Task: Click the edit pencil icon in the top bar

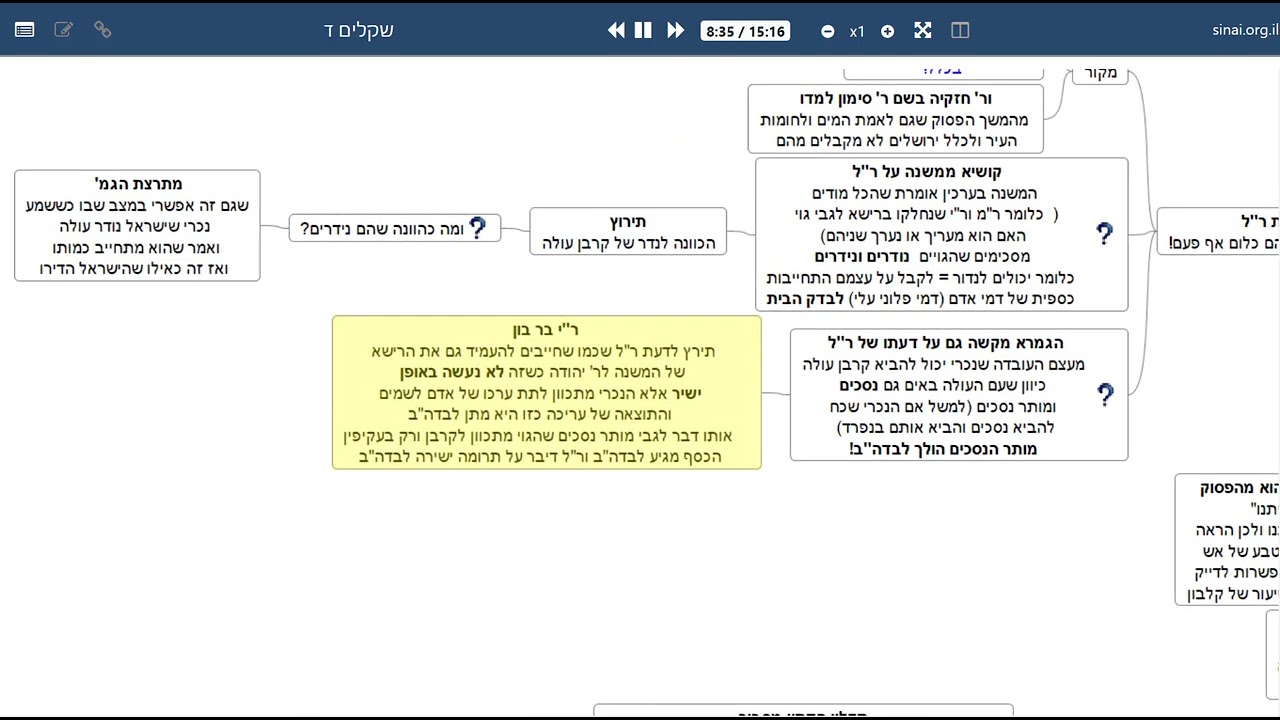Action: pyautogui.click(x=63, y=30)
